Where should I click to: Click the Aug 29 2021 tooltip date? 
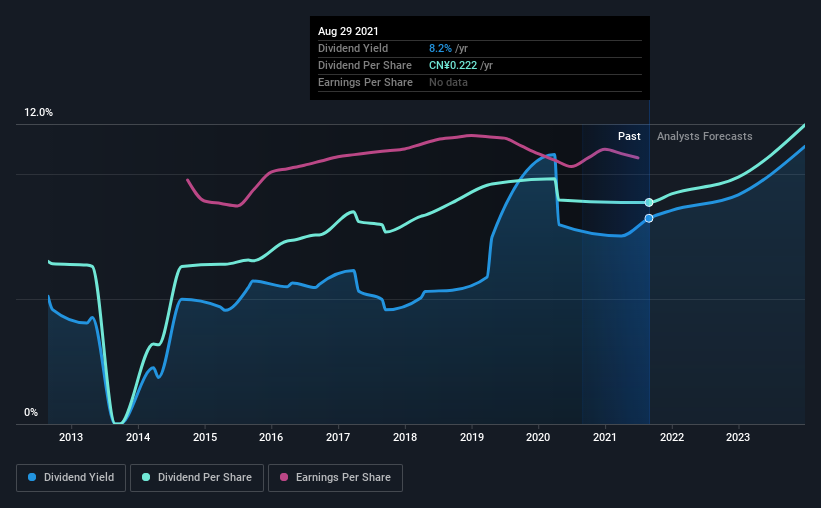click(x=348, y=31)
